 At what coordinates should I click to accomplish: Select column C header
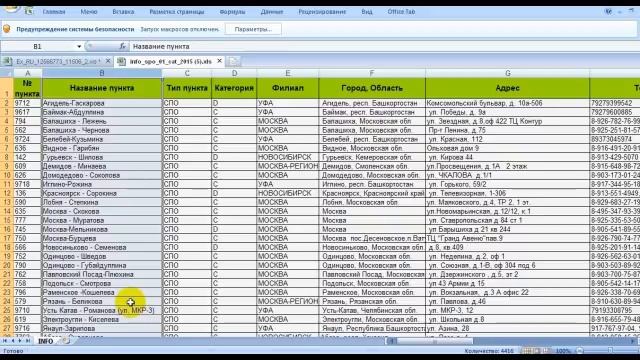click(x=187, y=73)
